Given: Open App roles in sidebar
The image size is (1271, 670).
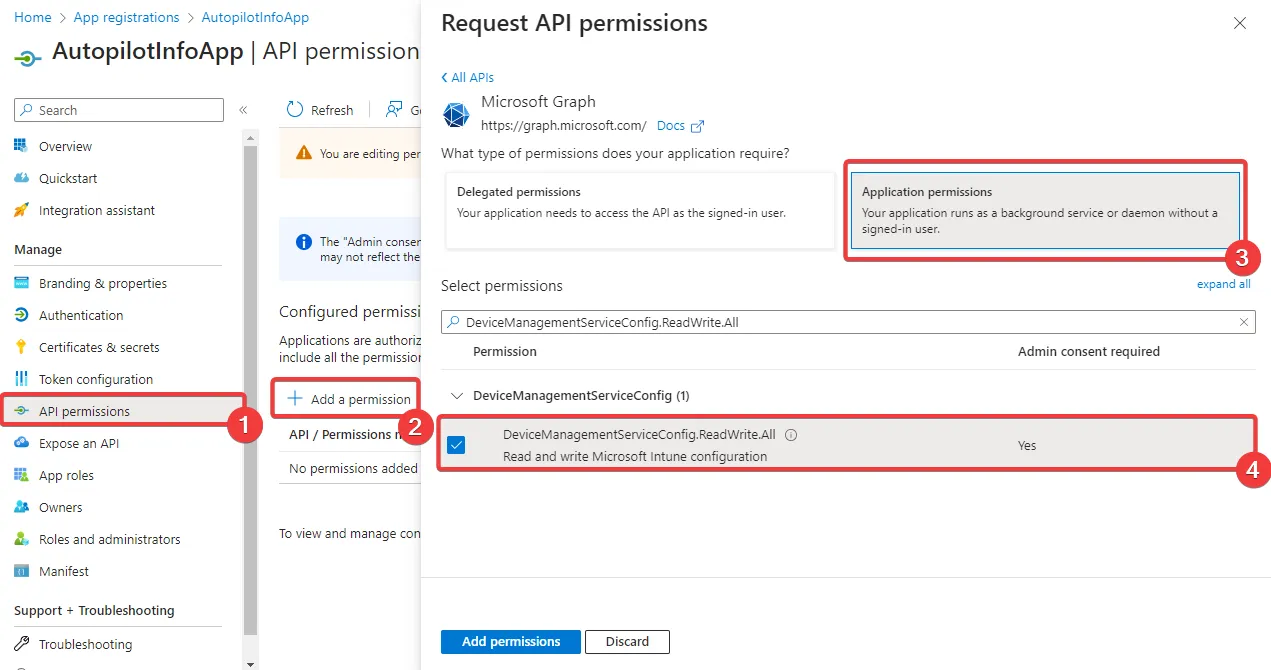Looking at the screenshot, I should pyautogui.click(x=66, y=475).
